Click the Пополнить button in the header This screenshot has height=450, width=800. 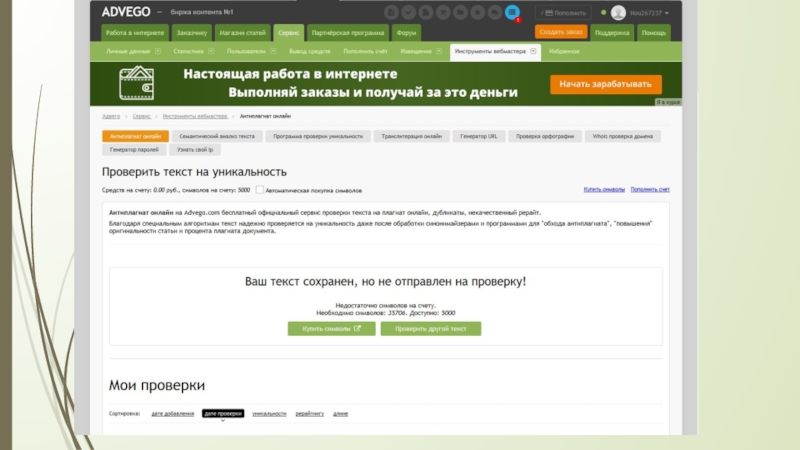[563, 13]
